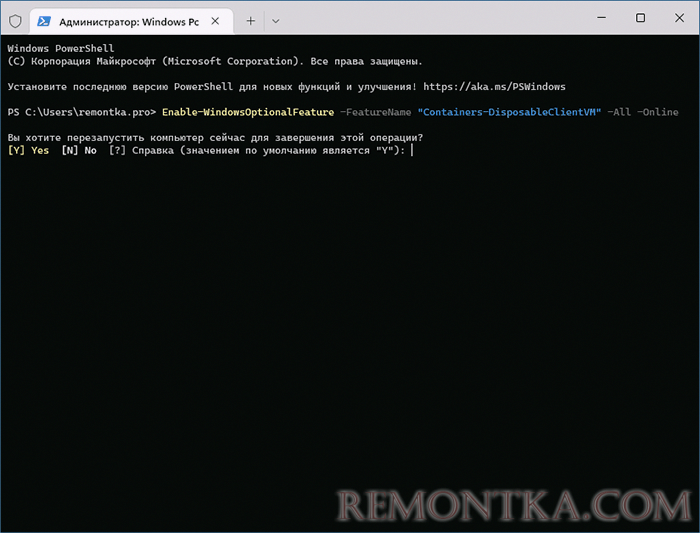Viewport: 700px width, 533px height.
Task: Maximize the terminal window
Action: 640,18
